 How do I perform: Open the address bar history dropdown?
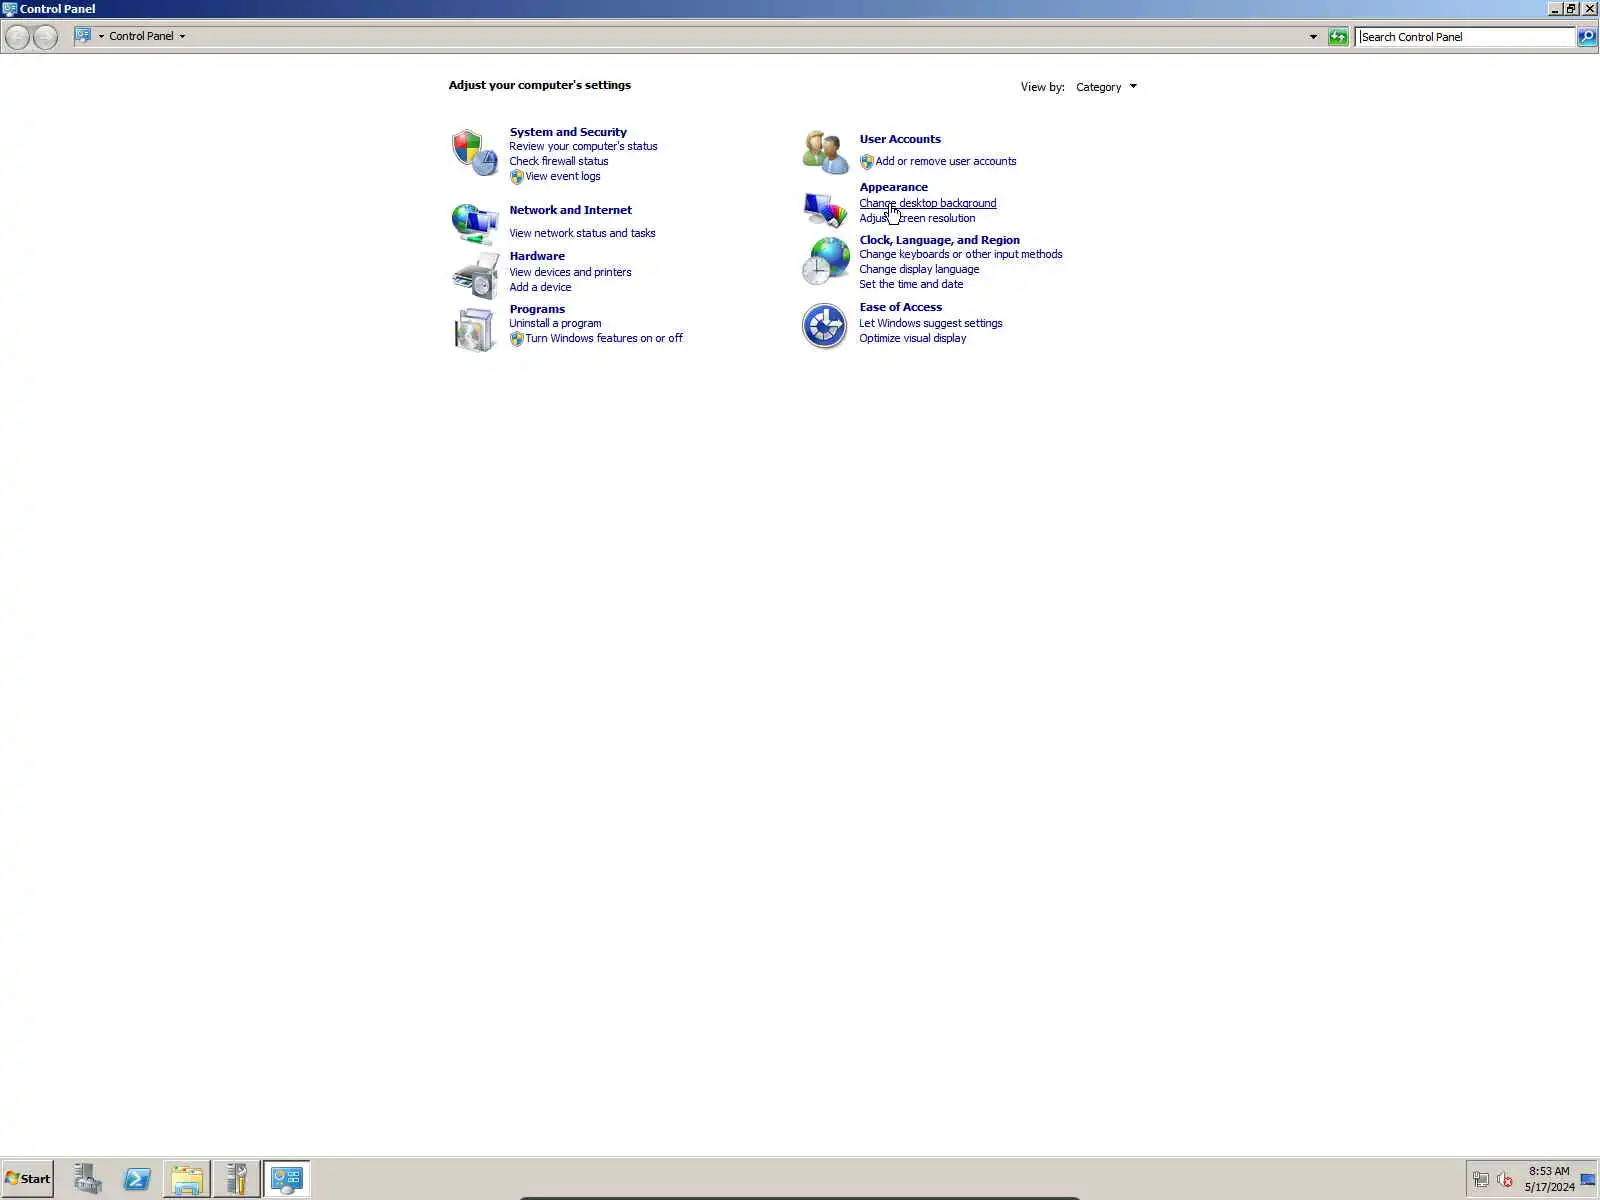pyautogui.click(x=1313, y=37)
